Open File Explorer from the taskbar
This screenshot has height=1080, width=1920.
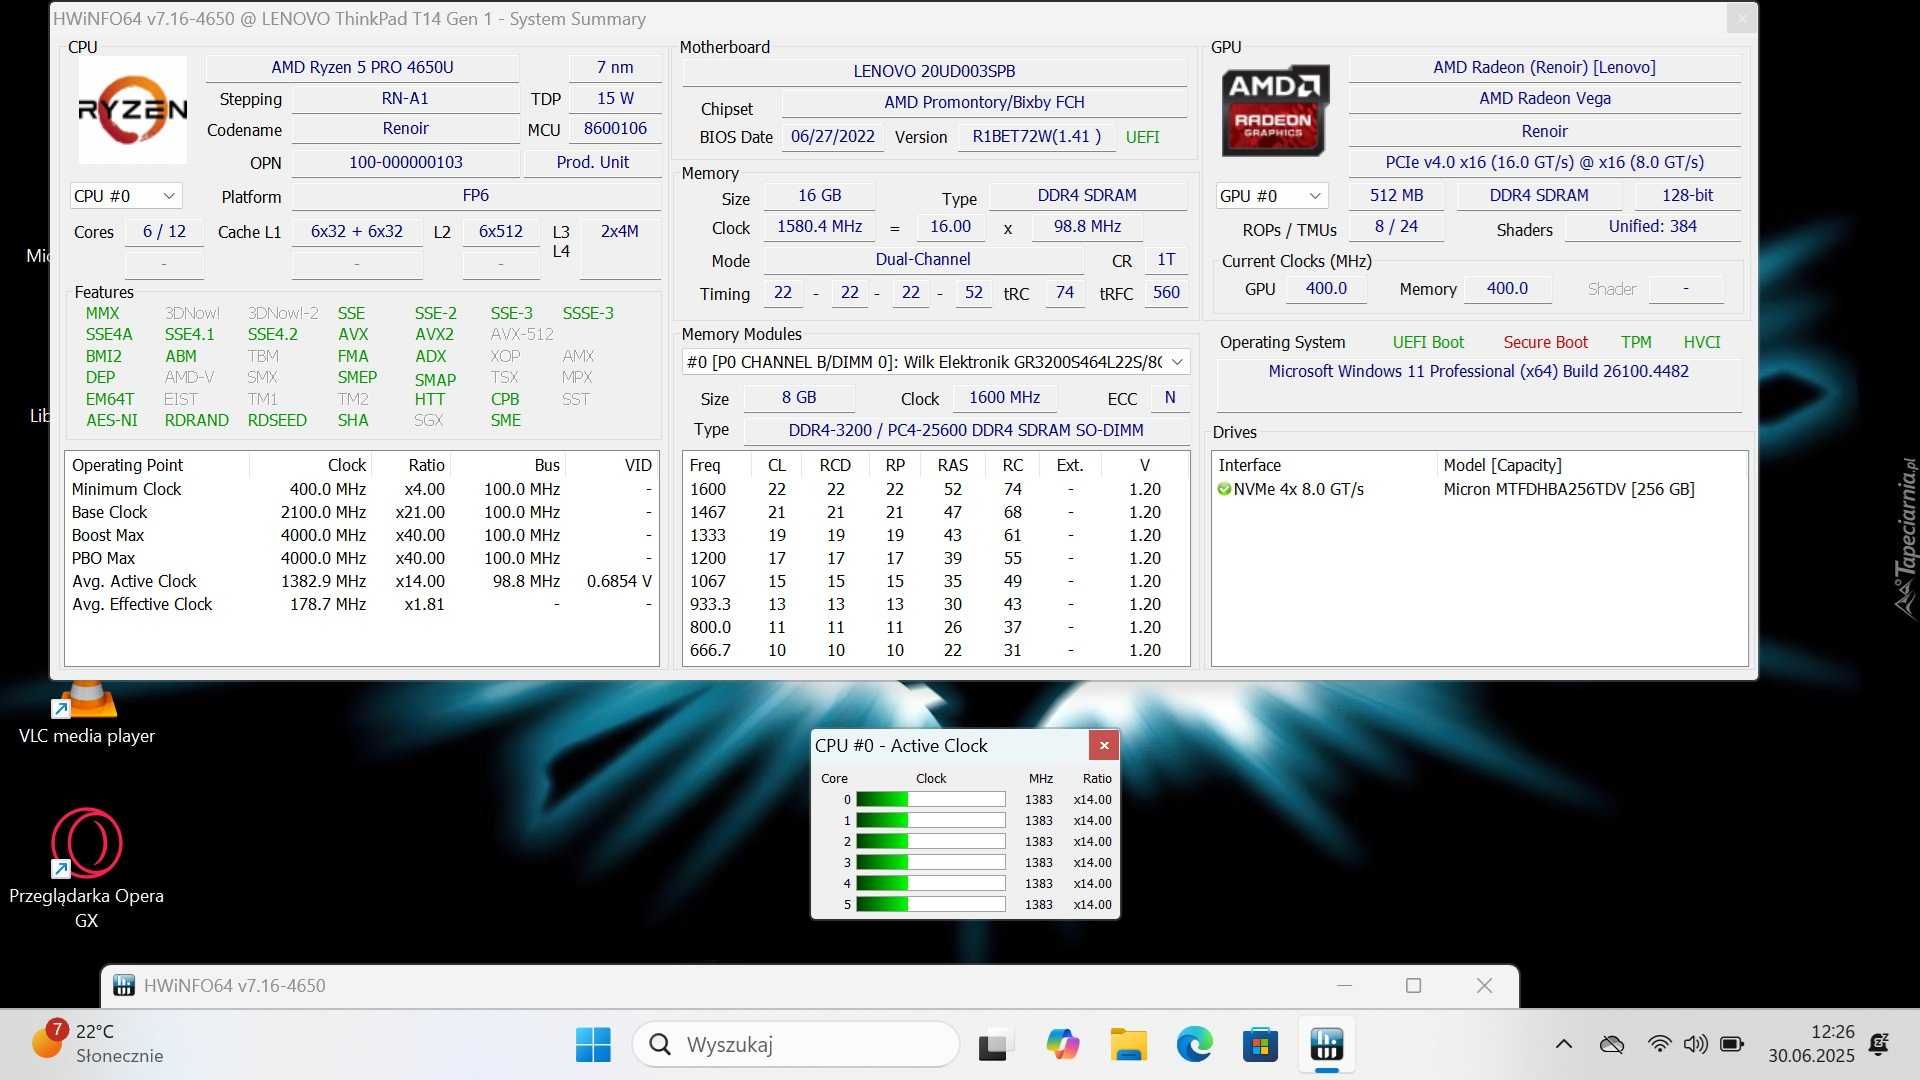1128,1044
